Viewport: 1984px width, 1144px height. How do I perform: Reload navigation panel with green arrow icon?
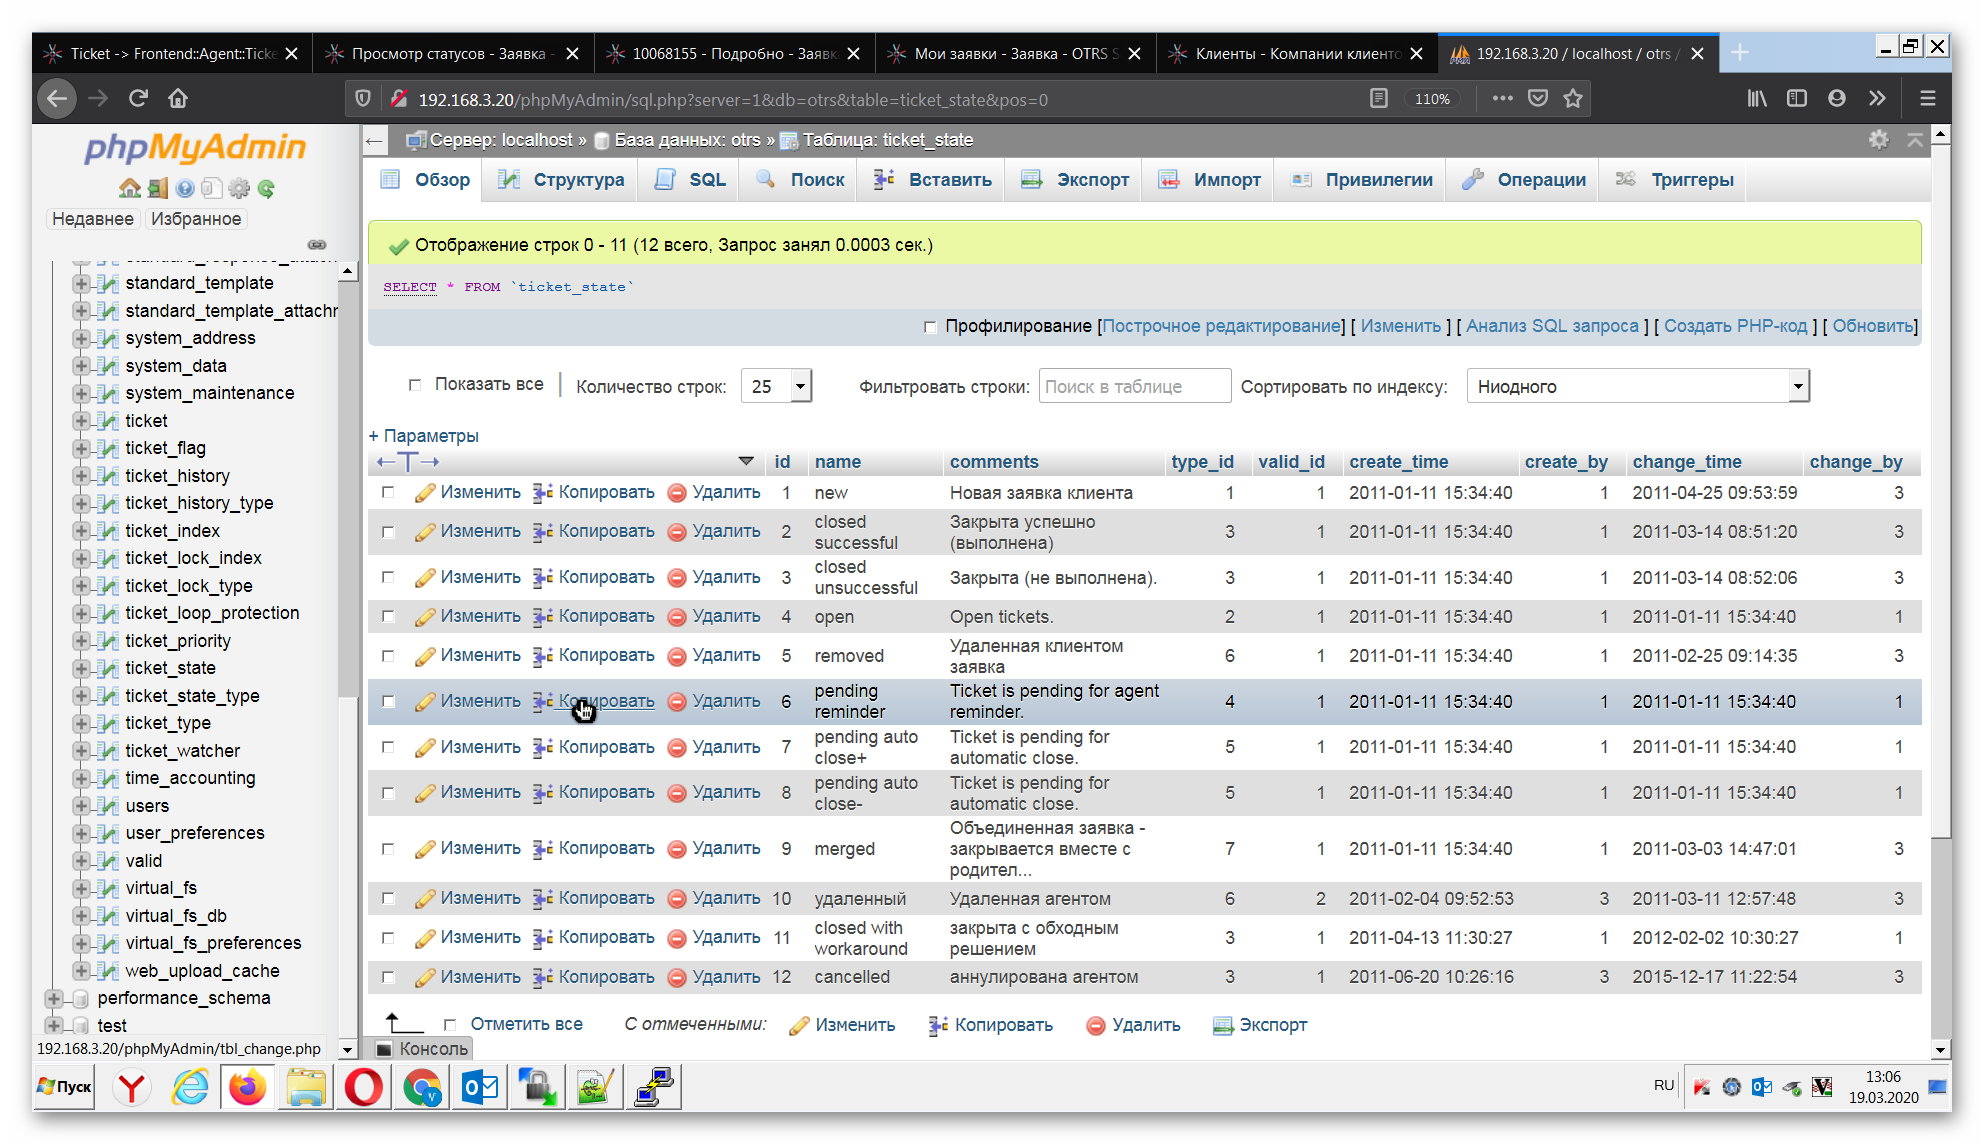(x=266, y=188)
